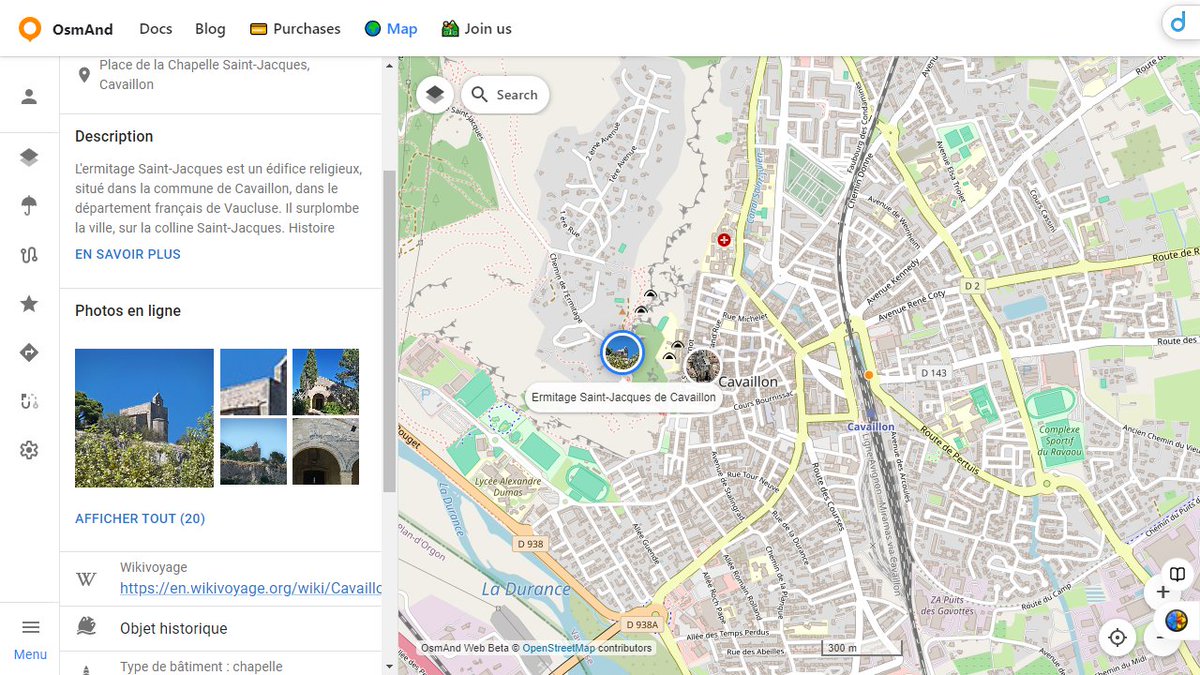
Task: Open the map legend book icon
Action: coord(1175,575)
